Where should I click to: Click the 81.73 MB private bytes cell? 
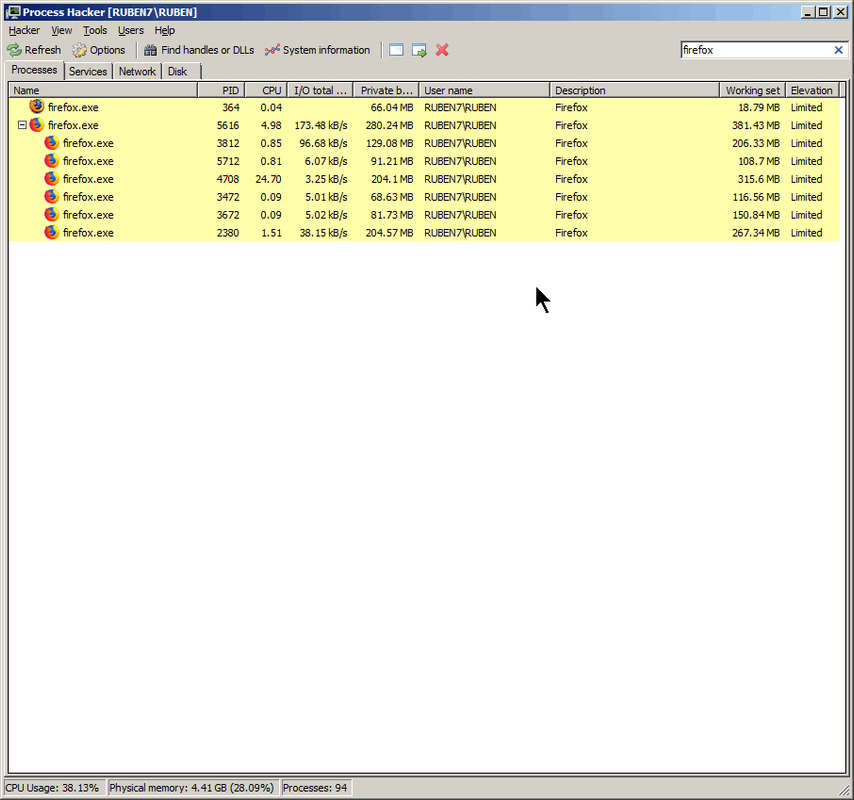pyautogui.click(x=392, y=215)
